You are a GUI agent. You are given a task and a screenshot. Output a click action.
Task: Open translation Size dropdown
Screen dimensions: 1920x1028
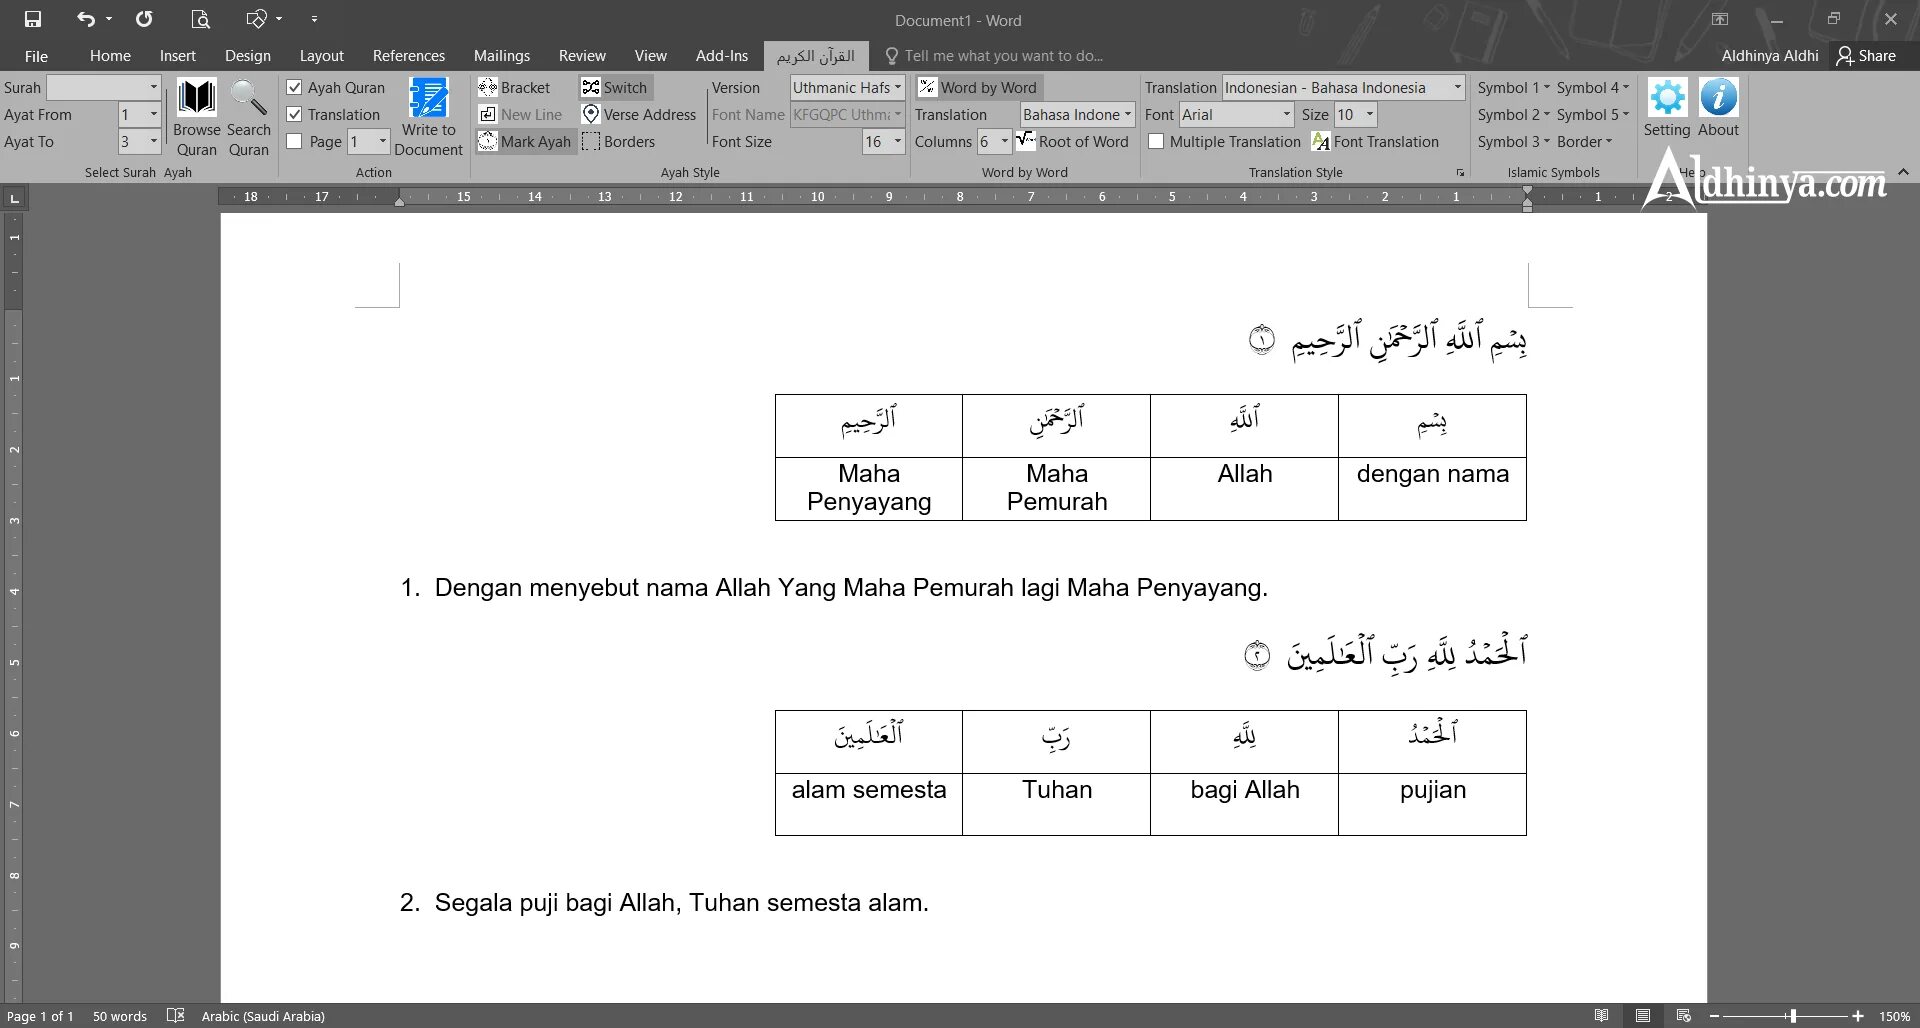tap(1370, 115)
